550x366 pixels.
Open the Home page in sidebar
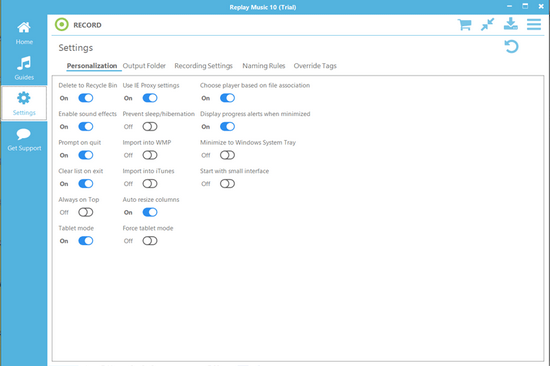[24, 33]
